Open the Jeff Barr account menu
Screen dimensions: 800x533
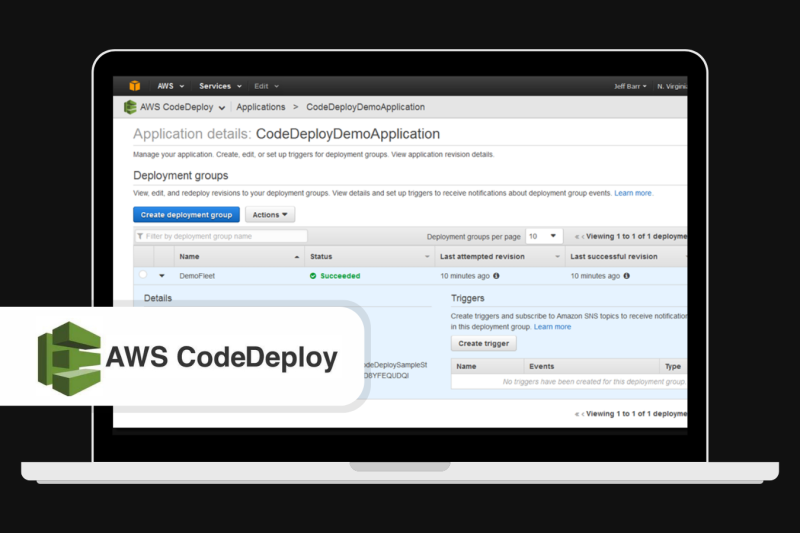pyautogui.click(x=630, y=86)
